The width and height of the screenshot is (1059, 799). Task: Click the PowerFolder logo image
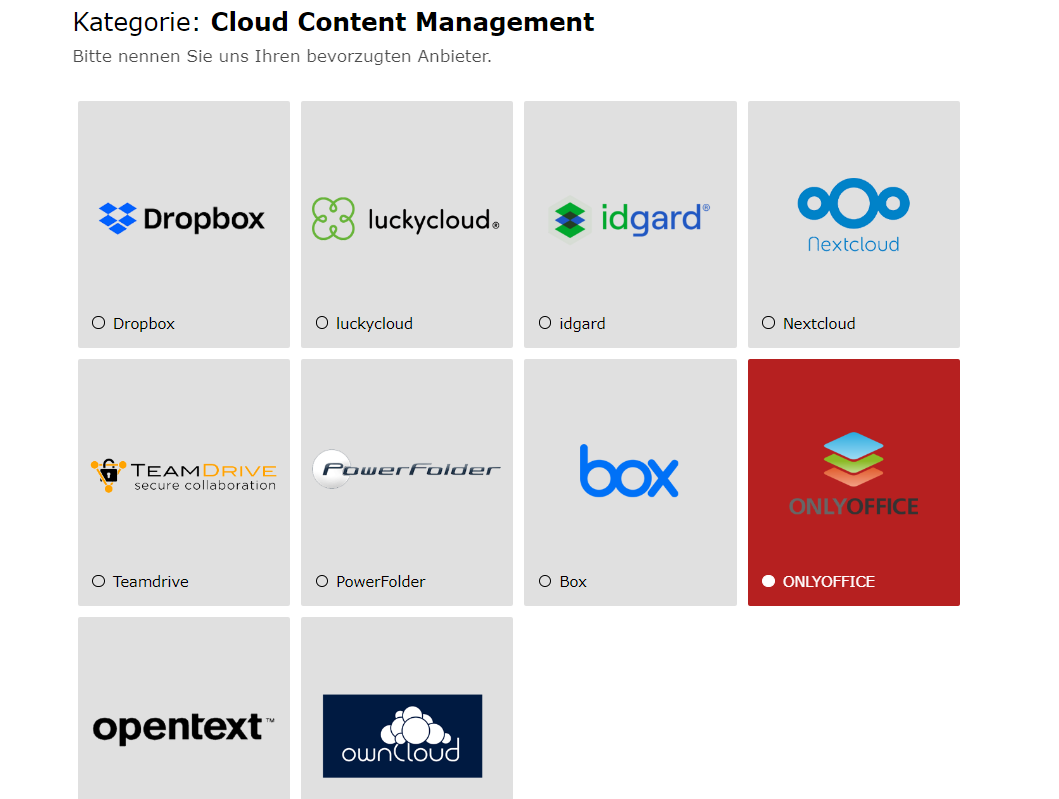pyautogui.click(x=406, y=469)
